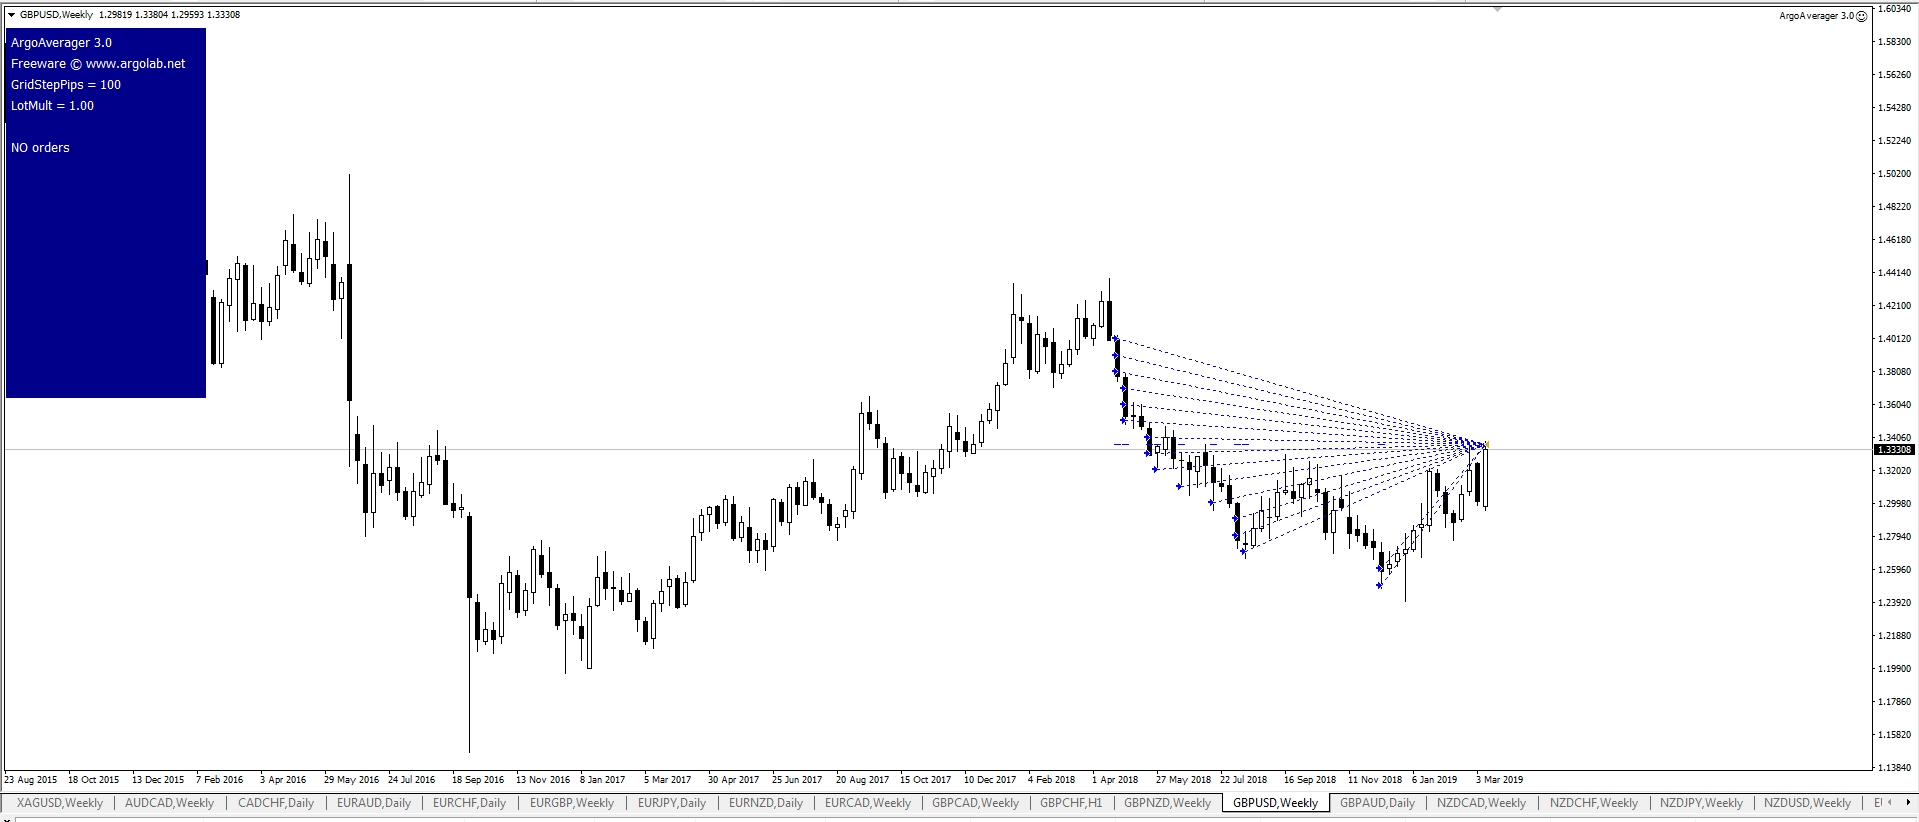Select the NZDUSD,Weekly chart tab
Screen dimensions: 1919x822
tap(1807, 803)
